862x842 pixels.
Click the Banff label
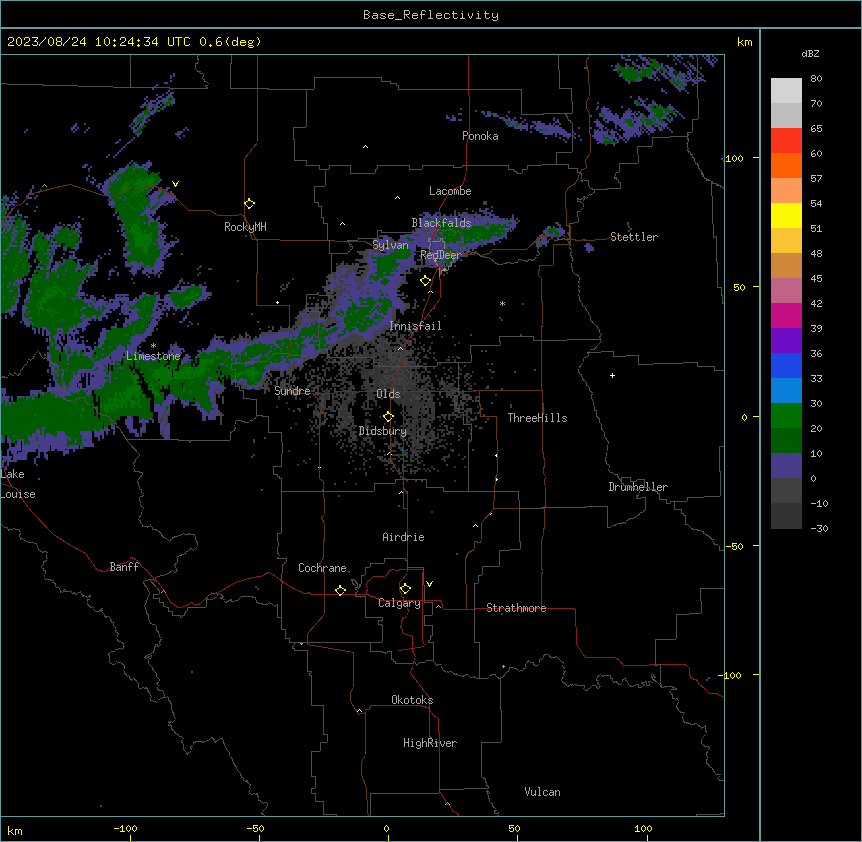124,567
